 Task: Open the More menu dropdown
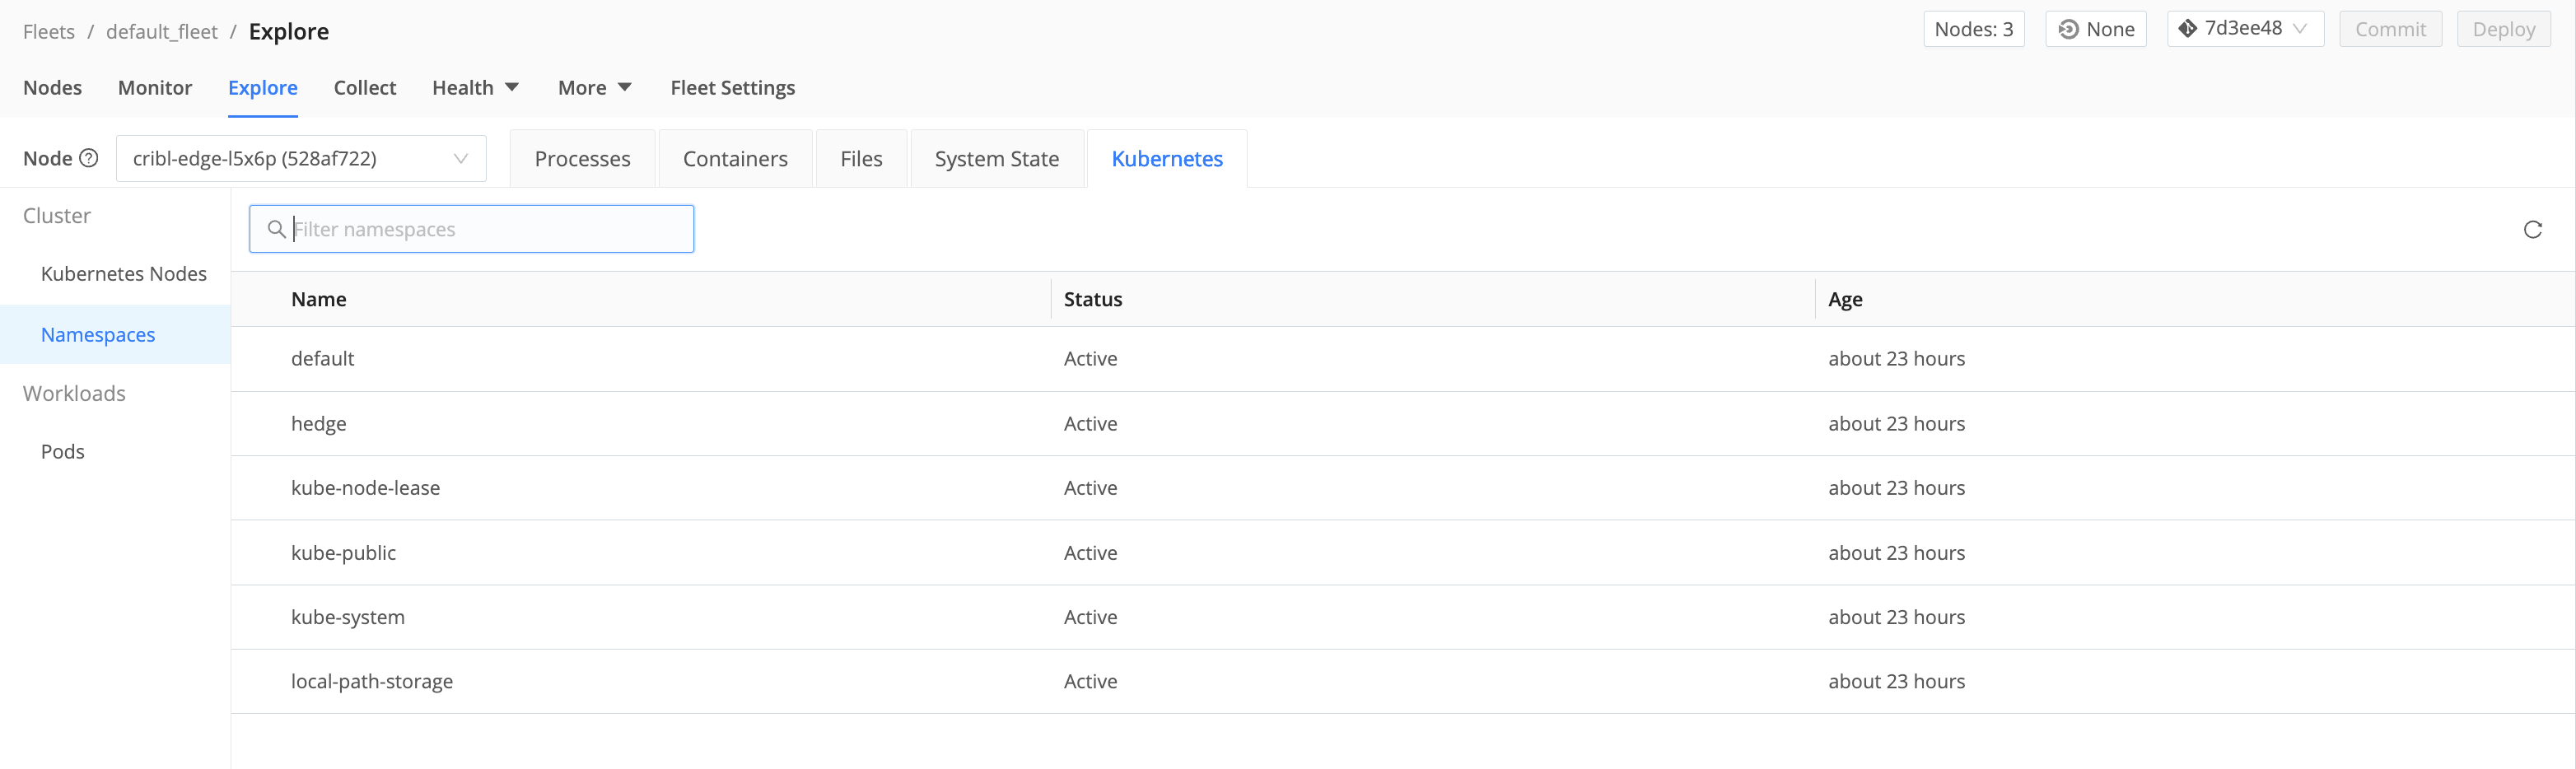pos(594,87)
